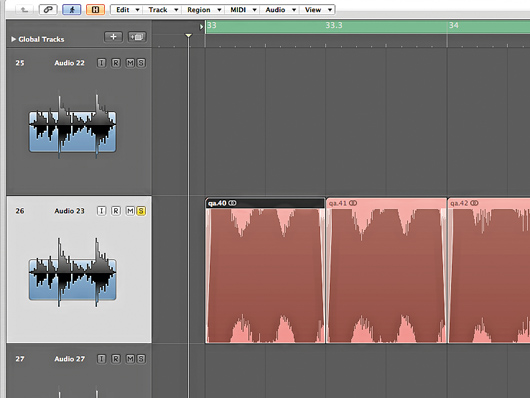Mute the Audio 23 track
This screenshot has height=398, width=530.
(130, 211)
